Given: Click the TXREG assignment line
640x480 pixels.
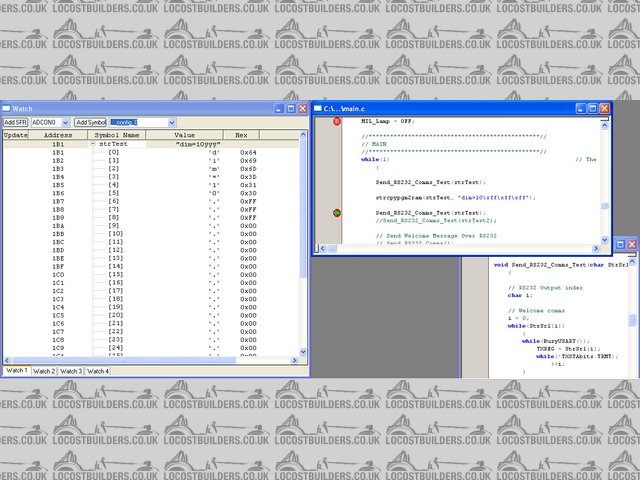Looking at the screenshot, I should 569,349.
